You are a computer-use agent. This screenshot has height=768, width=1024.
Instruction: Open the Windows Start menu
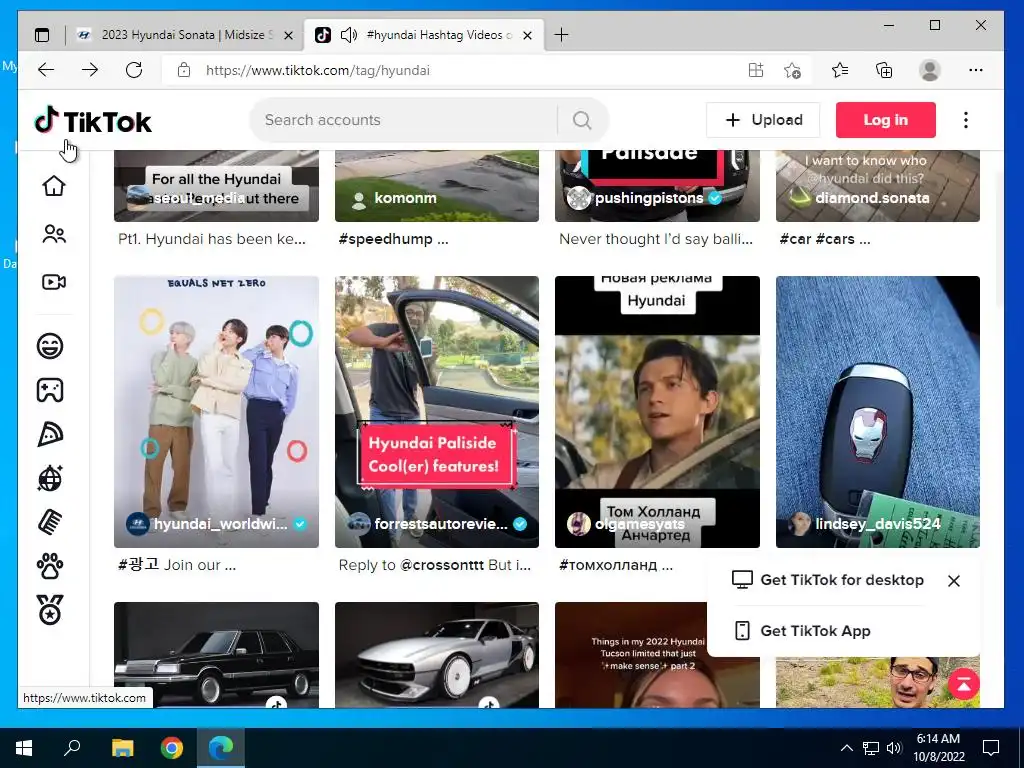[24, 748]
